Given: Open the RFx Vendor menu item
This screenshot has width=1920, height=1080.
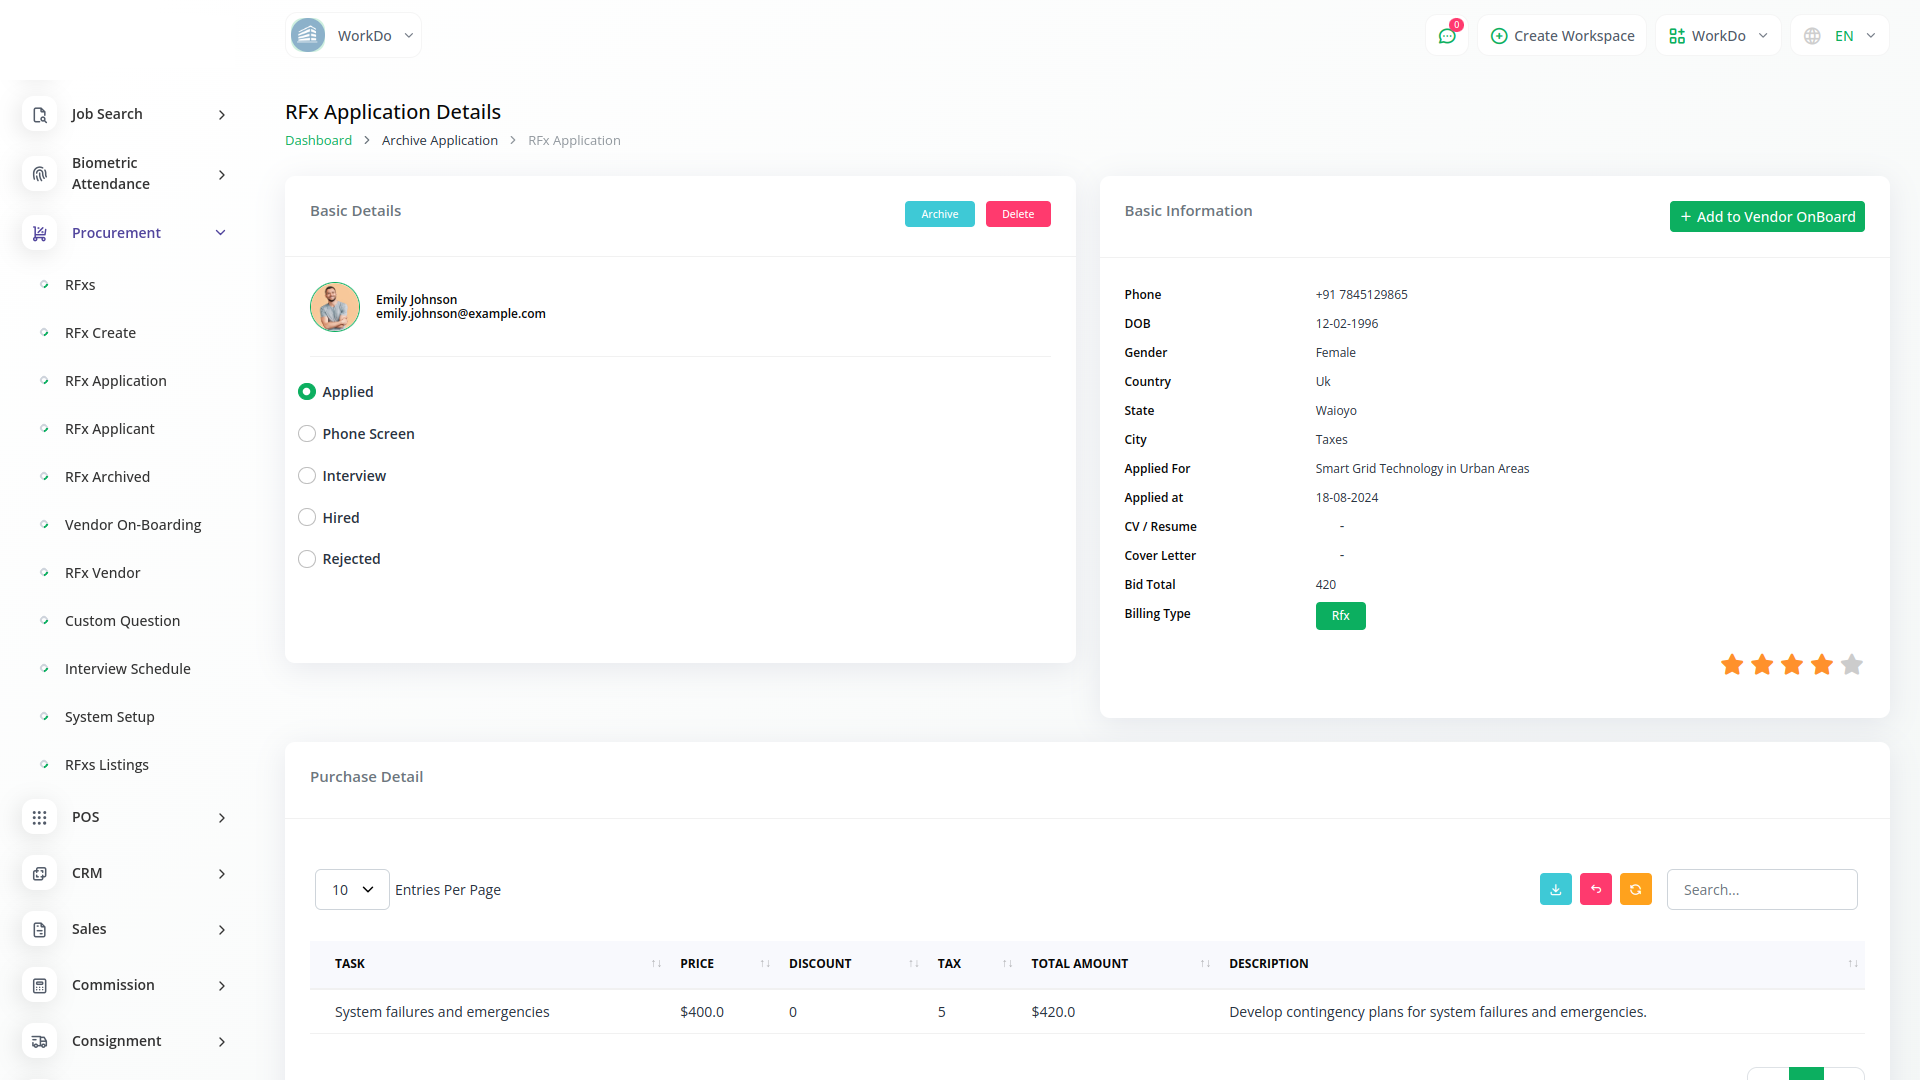Looking at the screenshot, I should (103, 573).
